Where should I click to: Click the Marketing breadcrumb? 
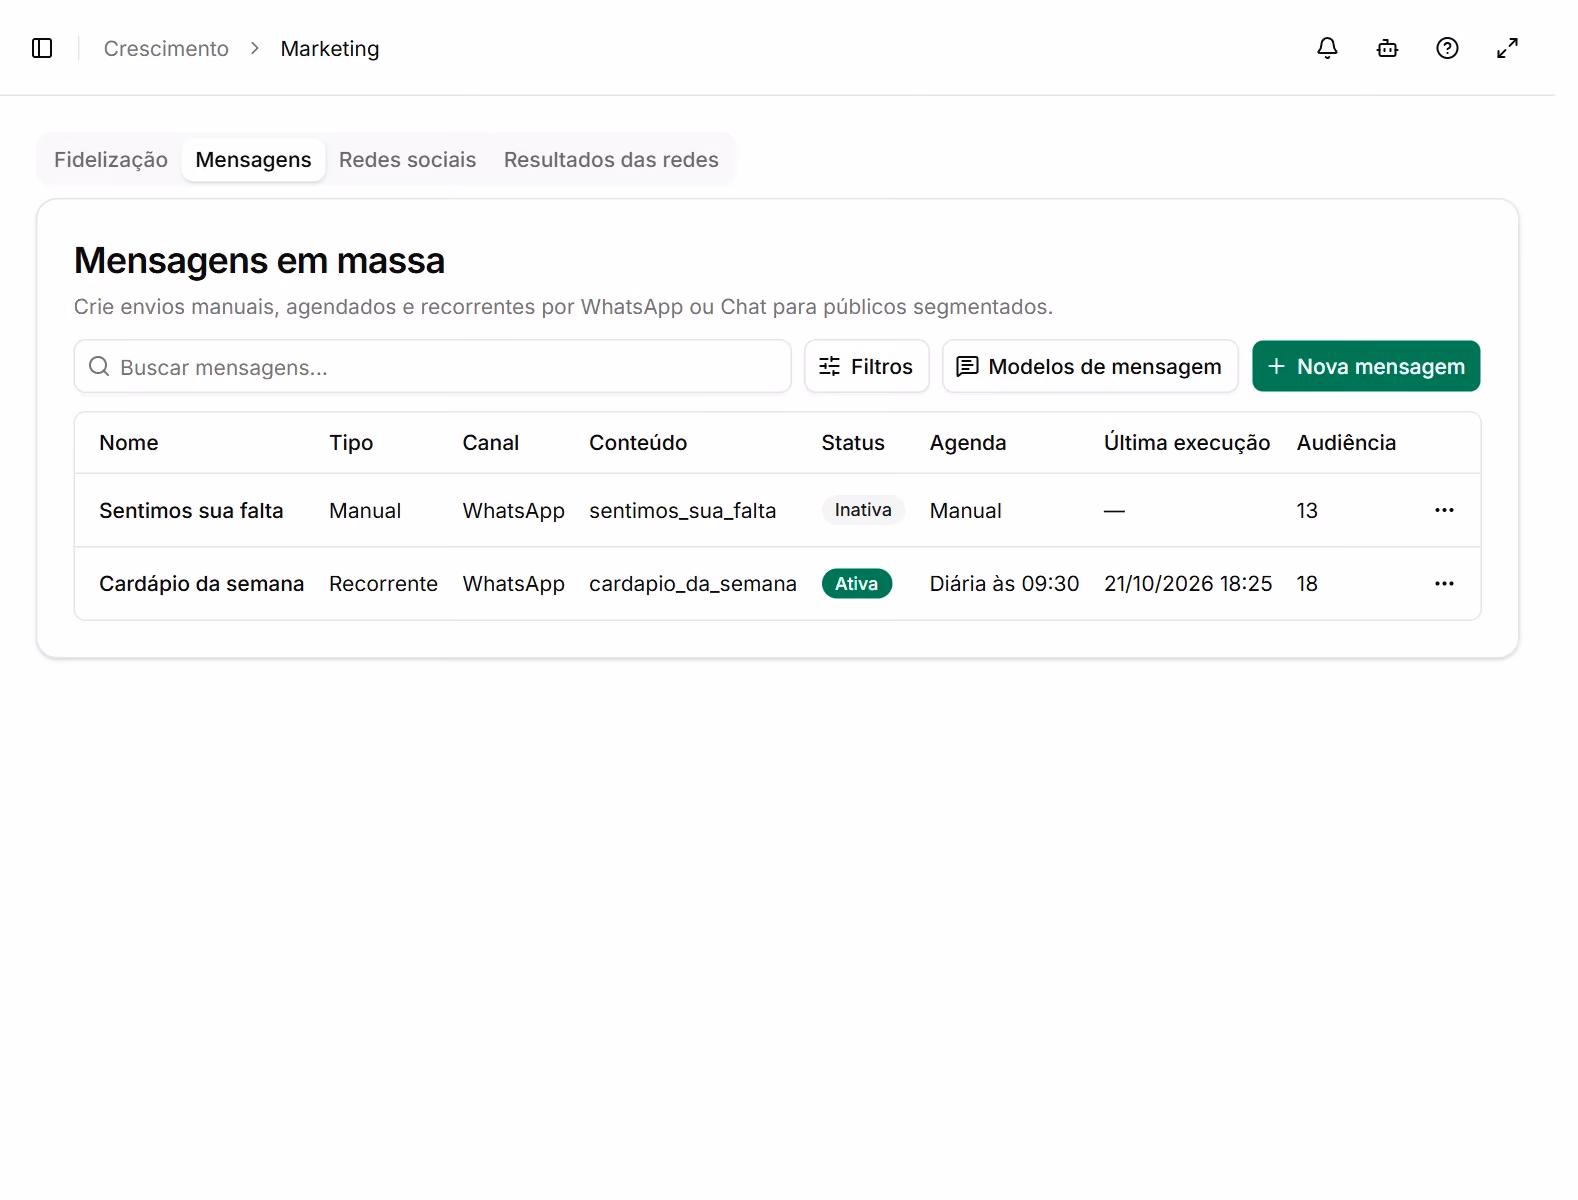click(x=330, y=48)
